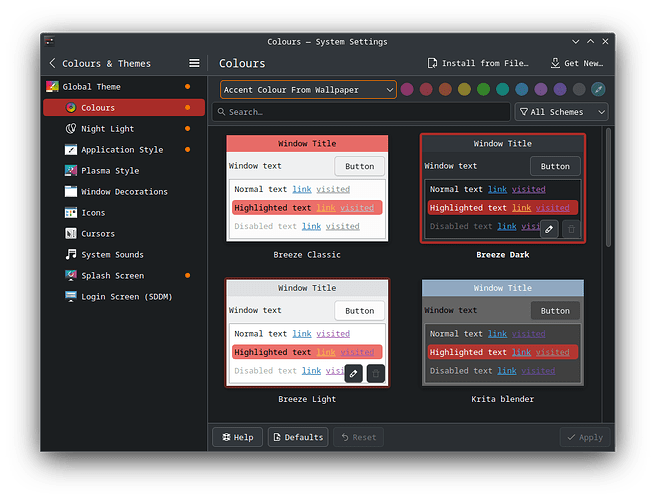Viewport: 656px width, 500px height.
Task: Expand Accent Colour From Wallpaper dropdown
Action: point(308,90)
